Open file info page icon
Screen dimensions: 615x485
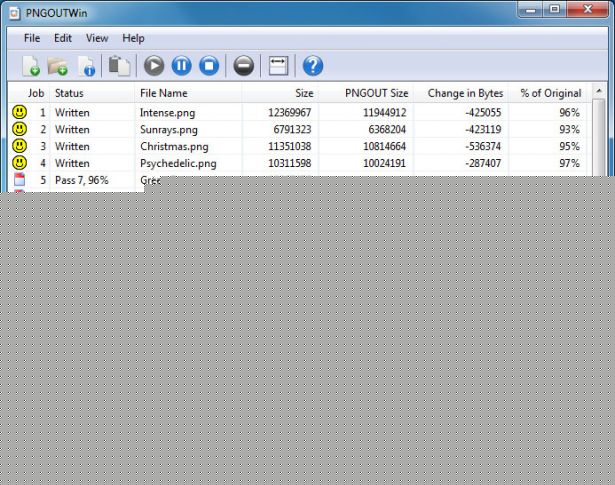(x=87, y=66)
